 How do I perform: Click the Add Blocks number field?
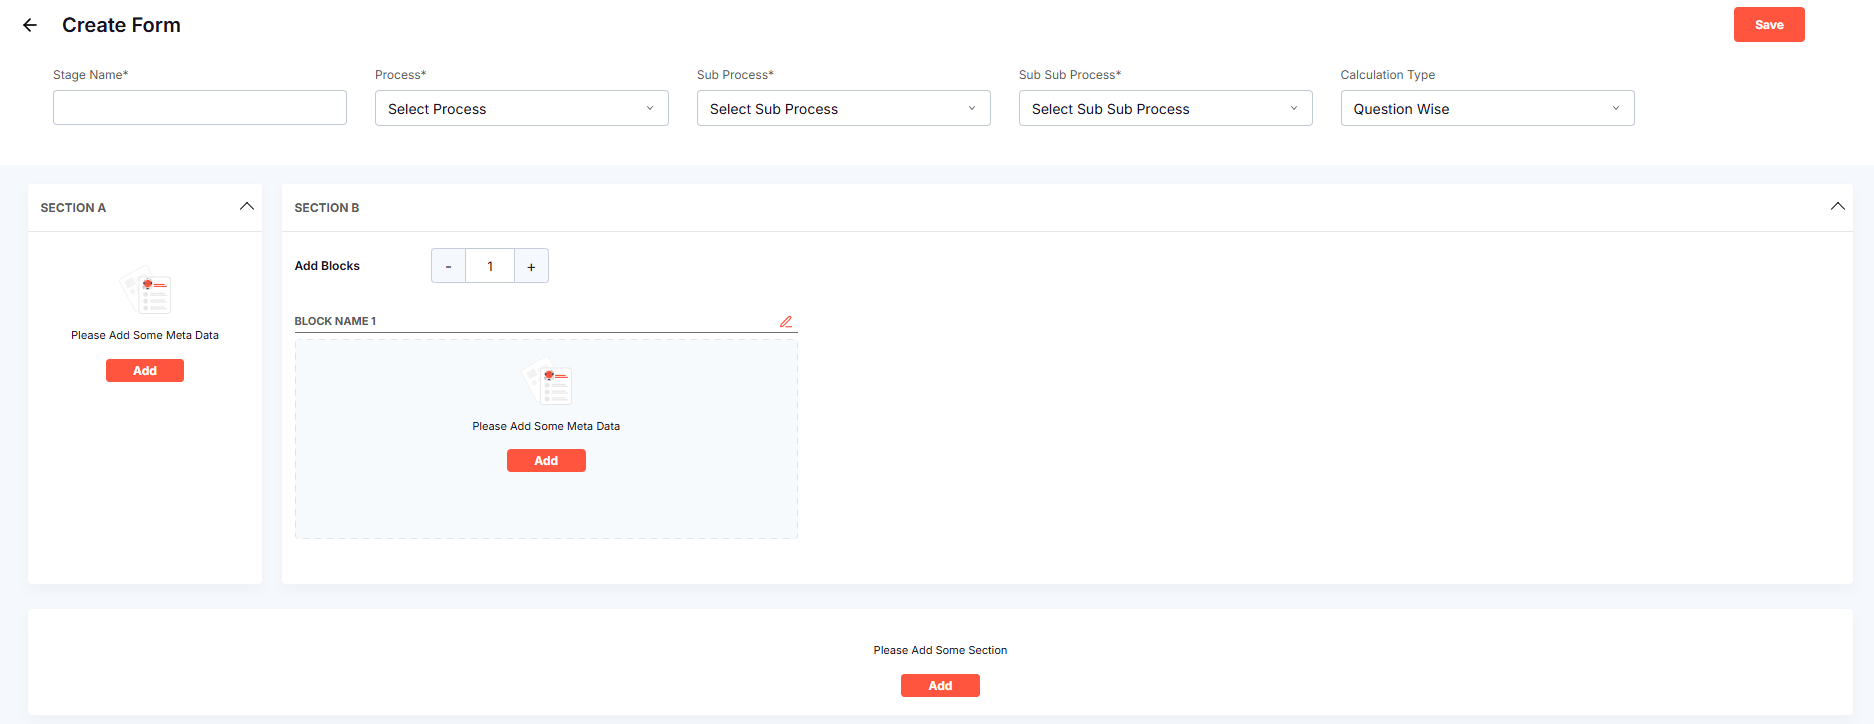(x=490, y=266)
